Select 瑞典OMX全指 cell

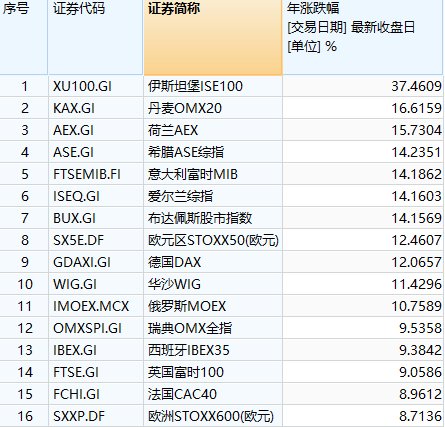tap(213, 328)
